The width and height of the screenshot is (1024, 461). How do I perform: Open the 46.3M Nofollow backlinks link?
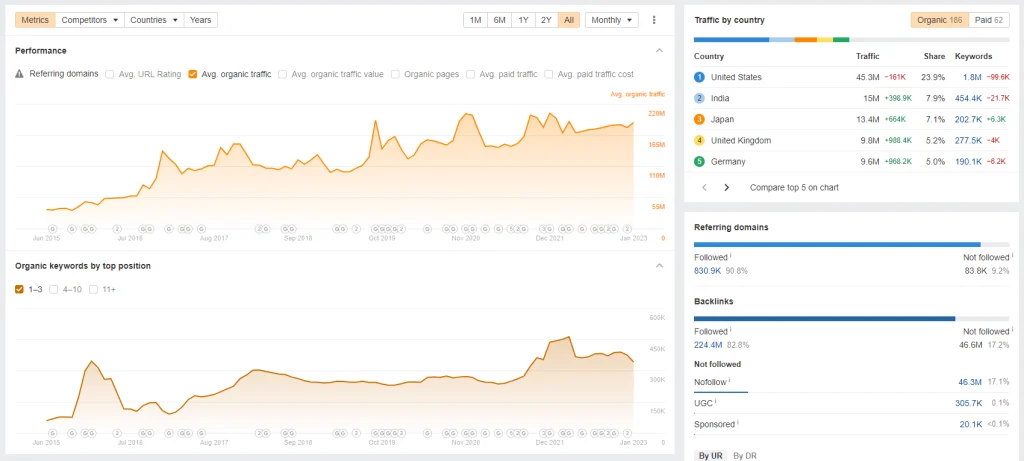(972, 380)
